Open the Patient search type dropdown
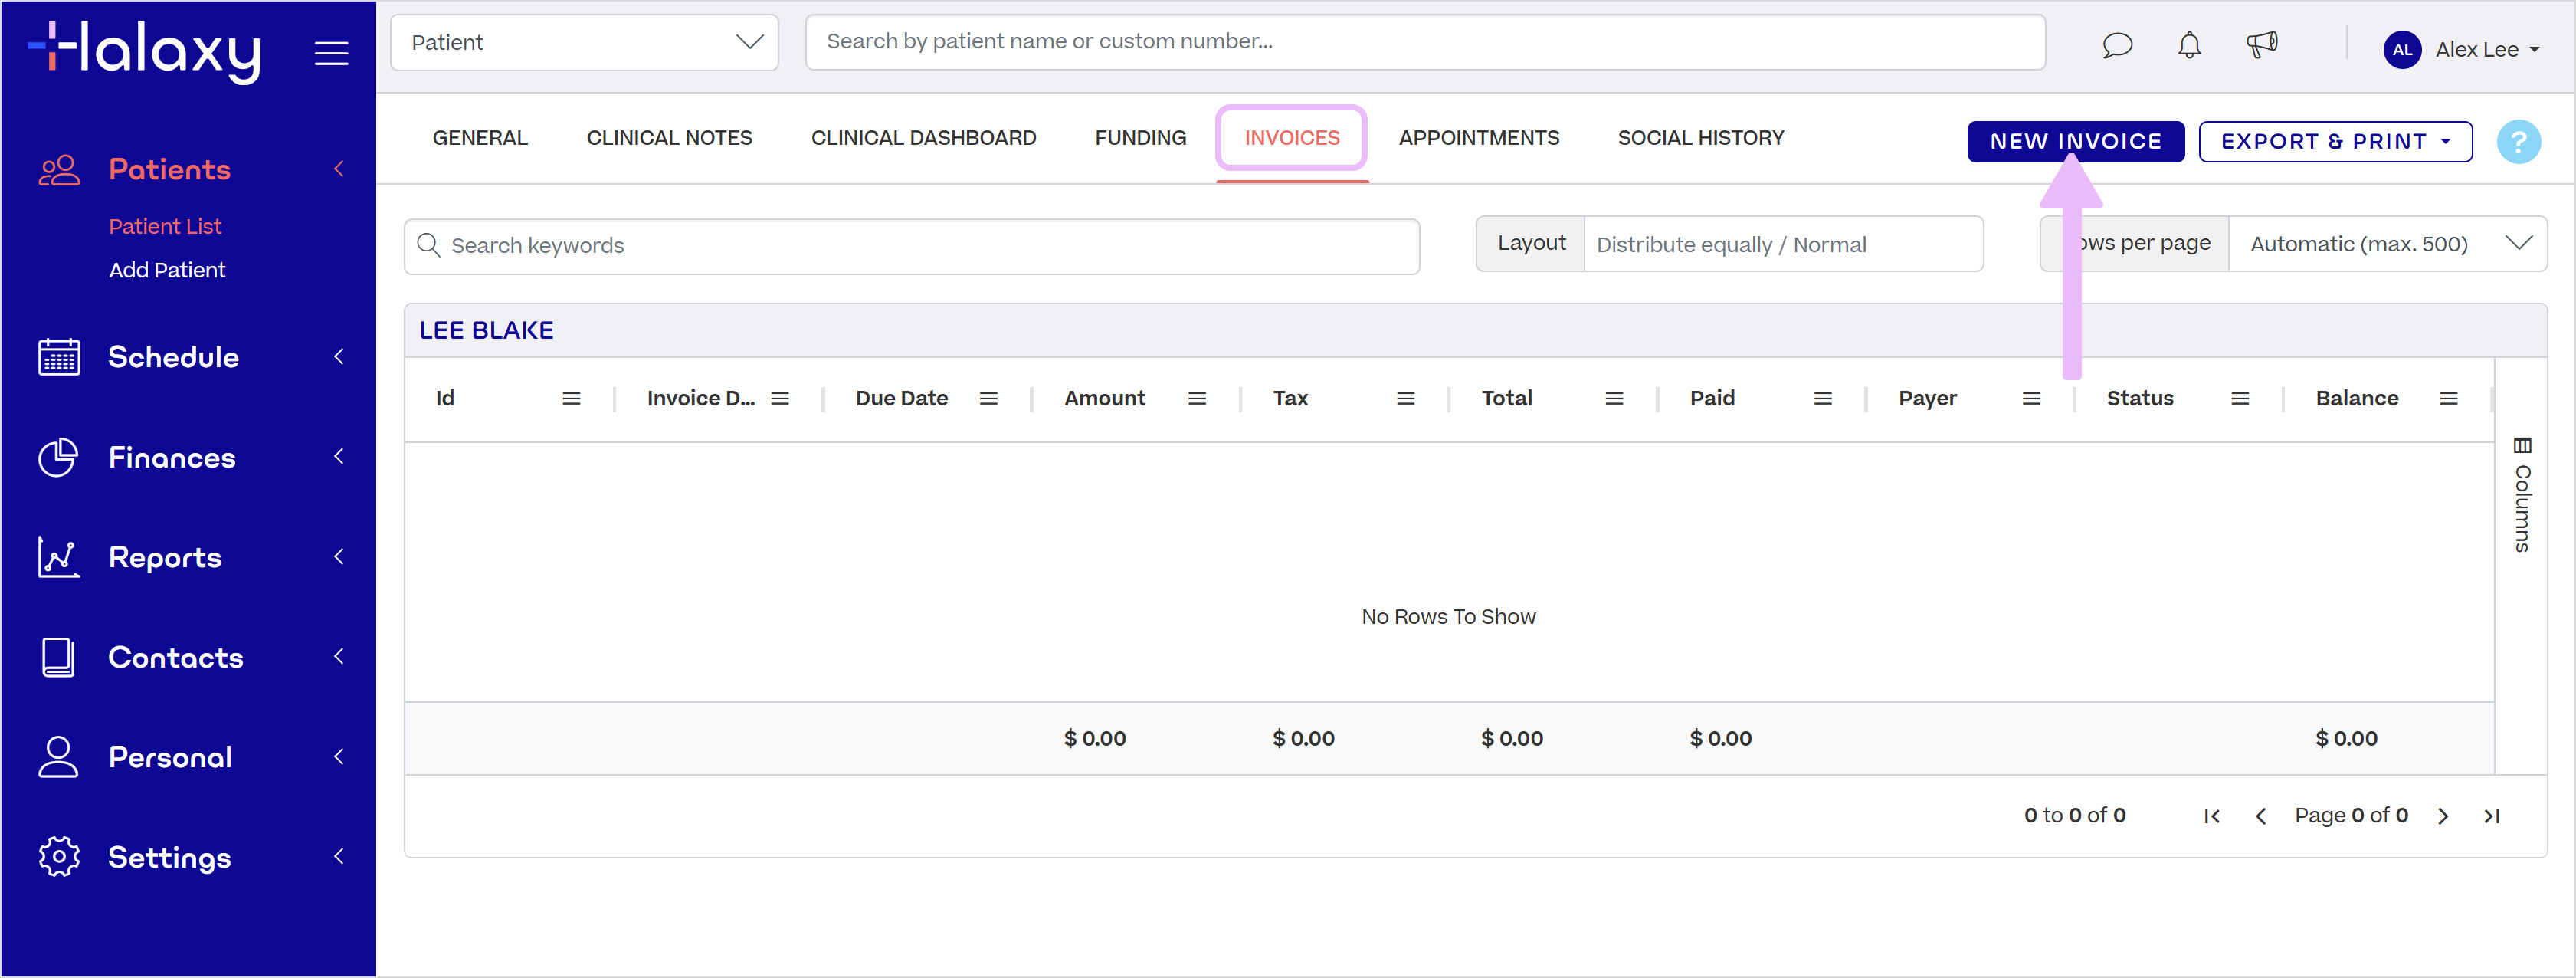This screenshot has height=978, width=2576. coord(584,42)
